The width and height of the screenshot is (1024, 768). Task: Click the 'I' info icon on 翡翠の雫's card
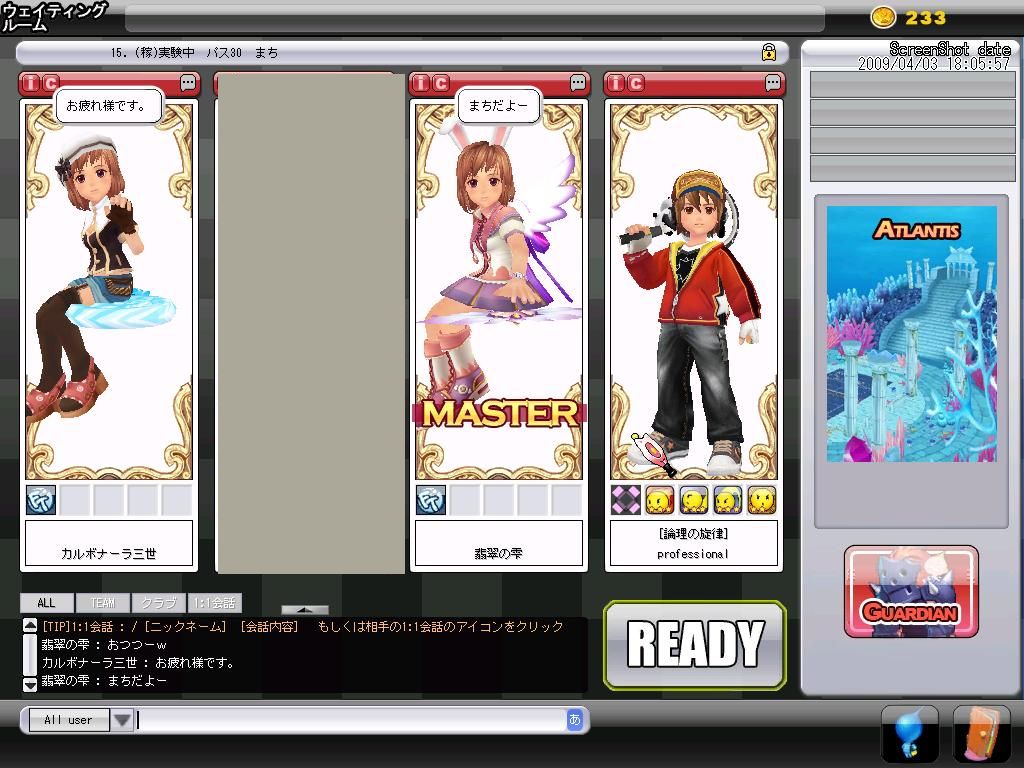(422, 84)
